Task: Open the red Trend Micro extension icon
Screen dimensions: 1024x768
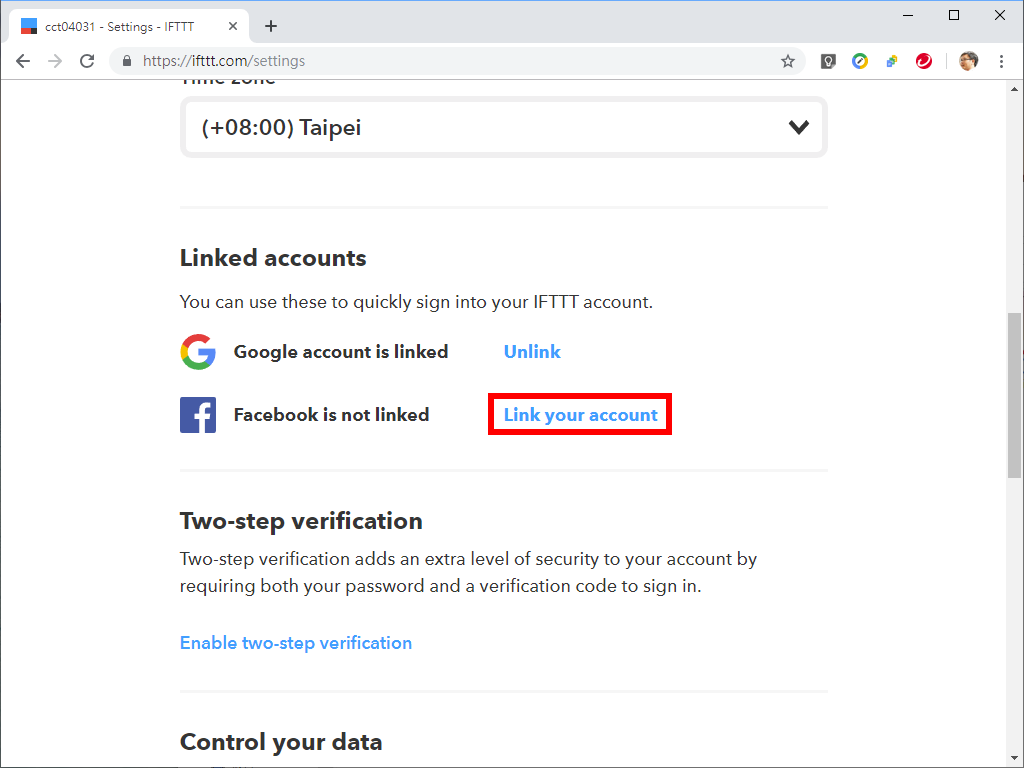Action: [923, 61]
